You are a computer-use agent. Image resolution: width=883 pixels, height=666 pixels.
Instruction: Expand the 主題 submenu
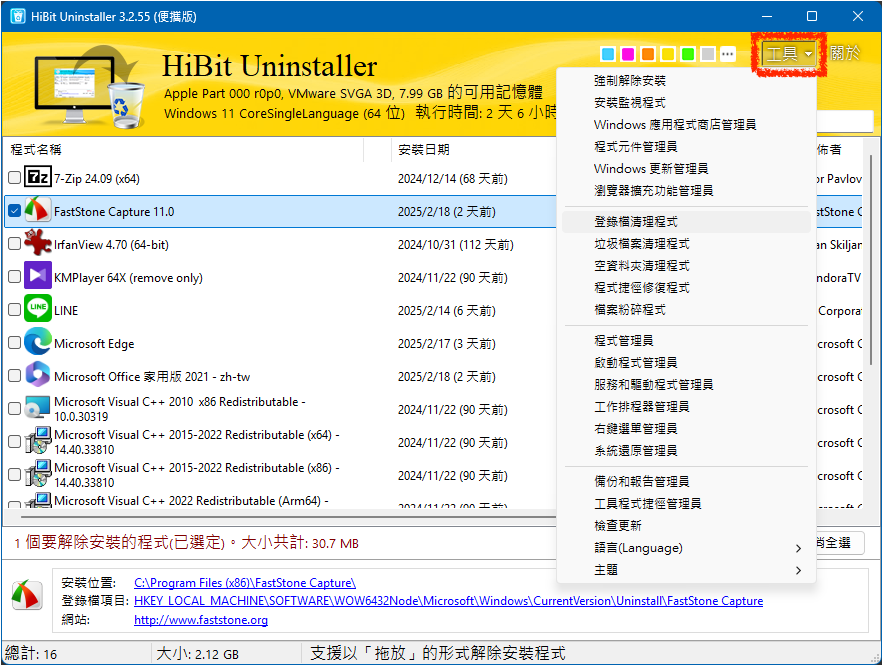[x=686, y=570]
